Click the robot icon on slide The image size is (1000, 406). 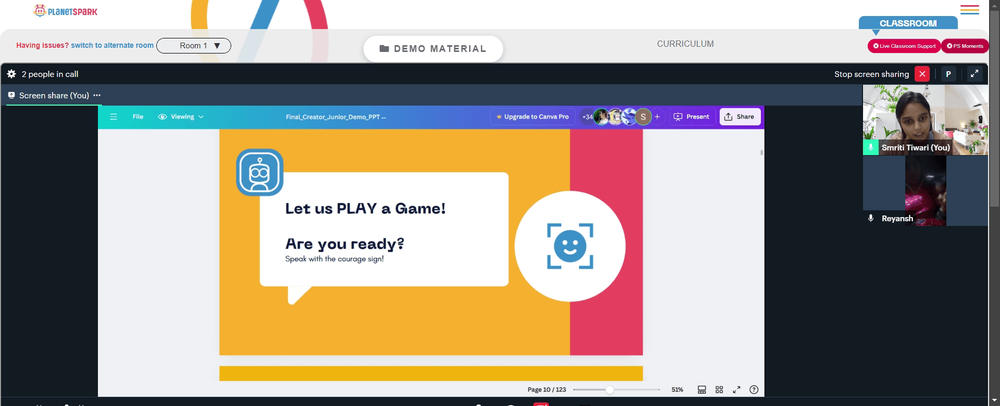(x=259, y=172)
